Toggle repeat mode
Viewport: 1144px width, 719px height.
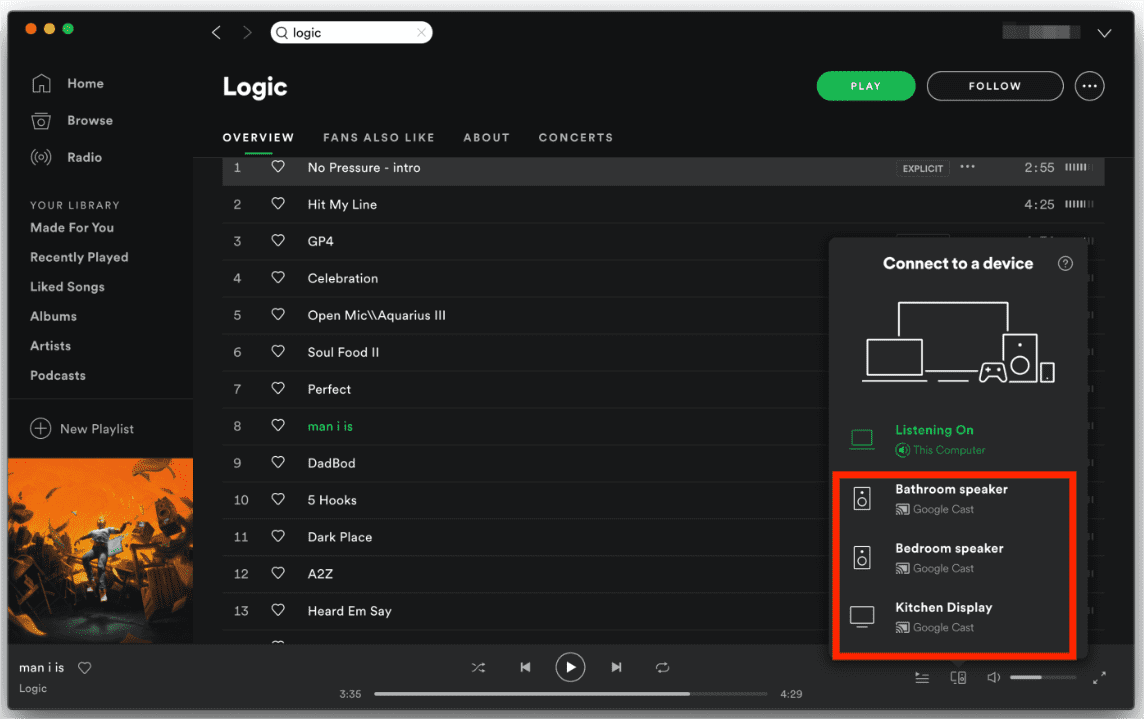click(x=662, y=667)
